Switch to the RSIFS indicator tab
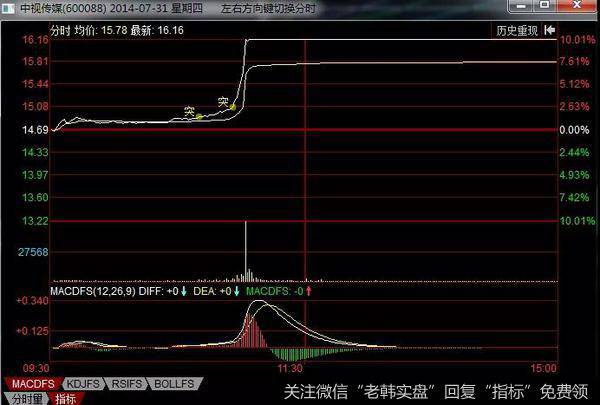Viewport: 600px width, 405px height. 127,384
